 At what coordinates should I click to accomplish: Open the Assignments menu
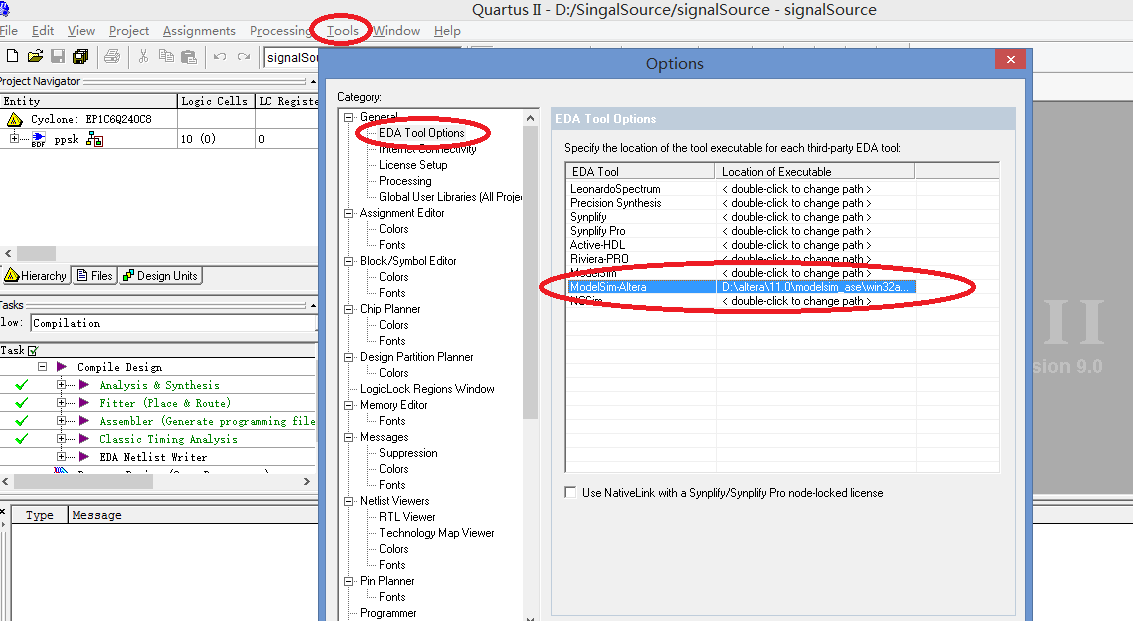pyautogui.click(x=199, y=30)
